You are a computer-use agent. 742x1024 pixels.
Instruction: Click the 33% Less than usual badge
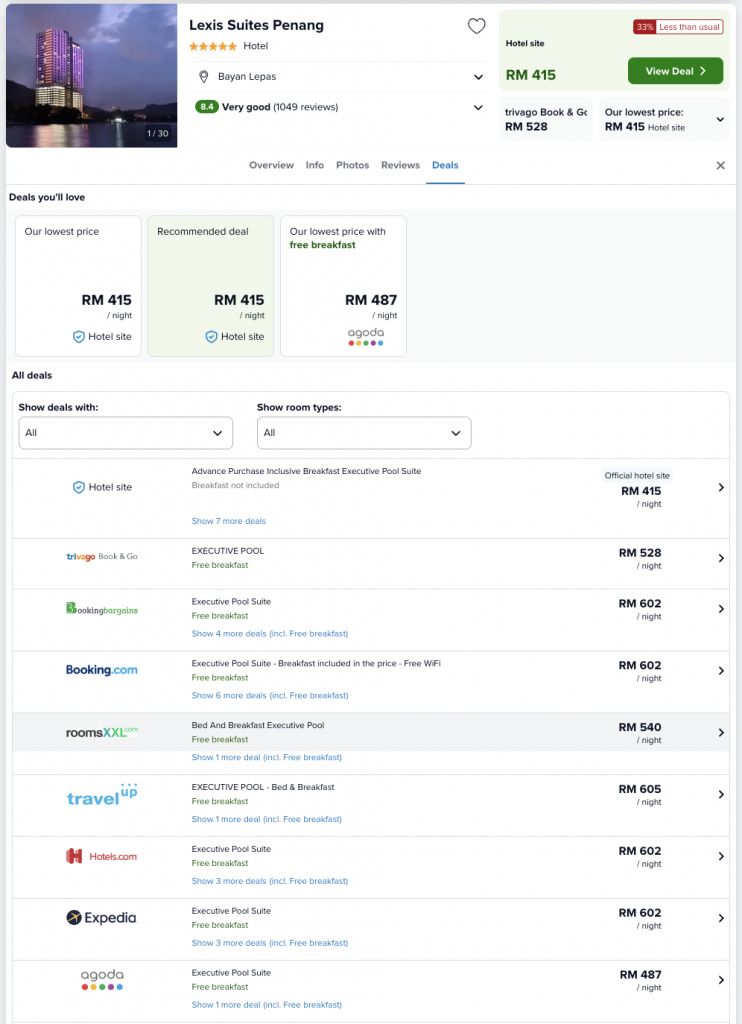[x=678, y=27]
